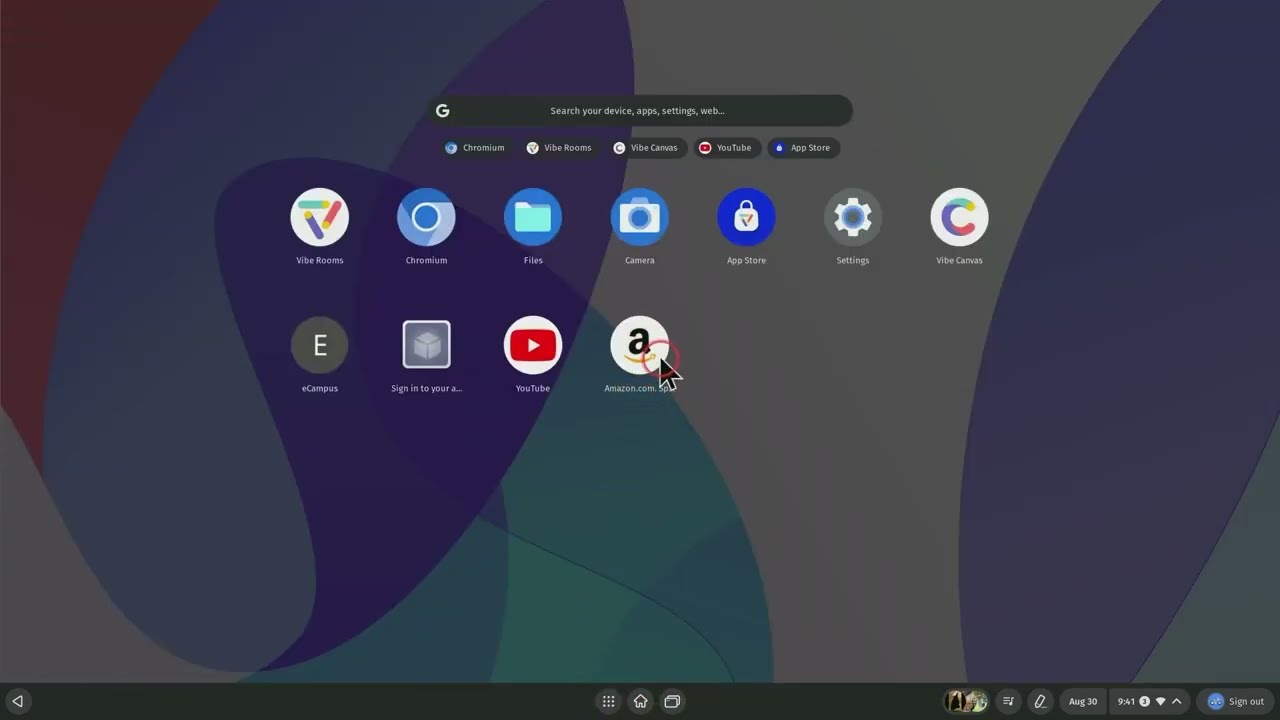
Task: Select the Chromium suggestion chip
Action: coord(475,148)
